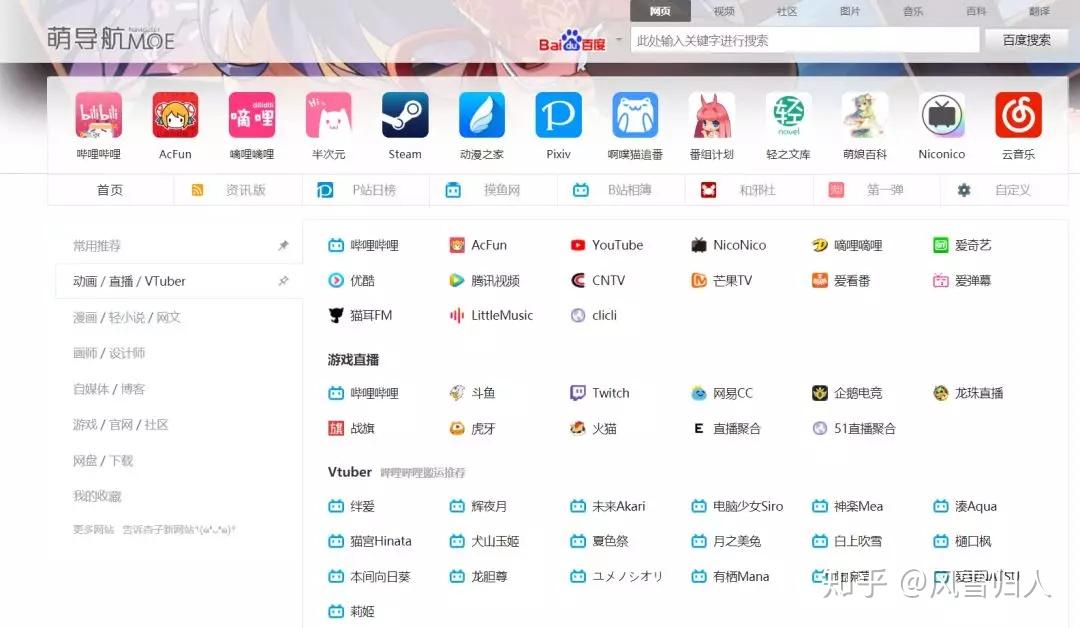Open the 绊爱 Vtuber link
1080x628 pixels.
click(352, 506)
